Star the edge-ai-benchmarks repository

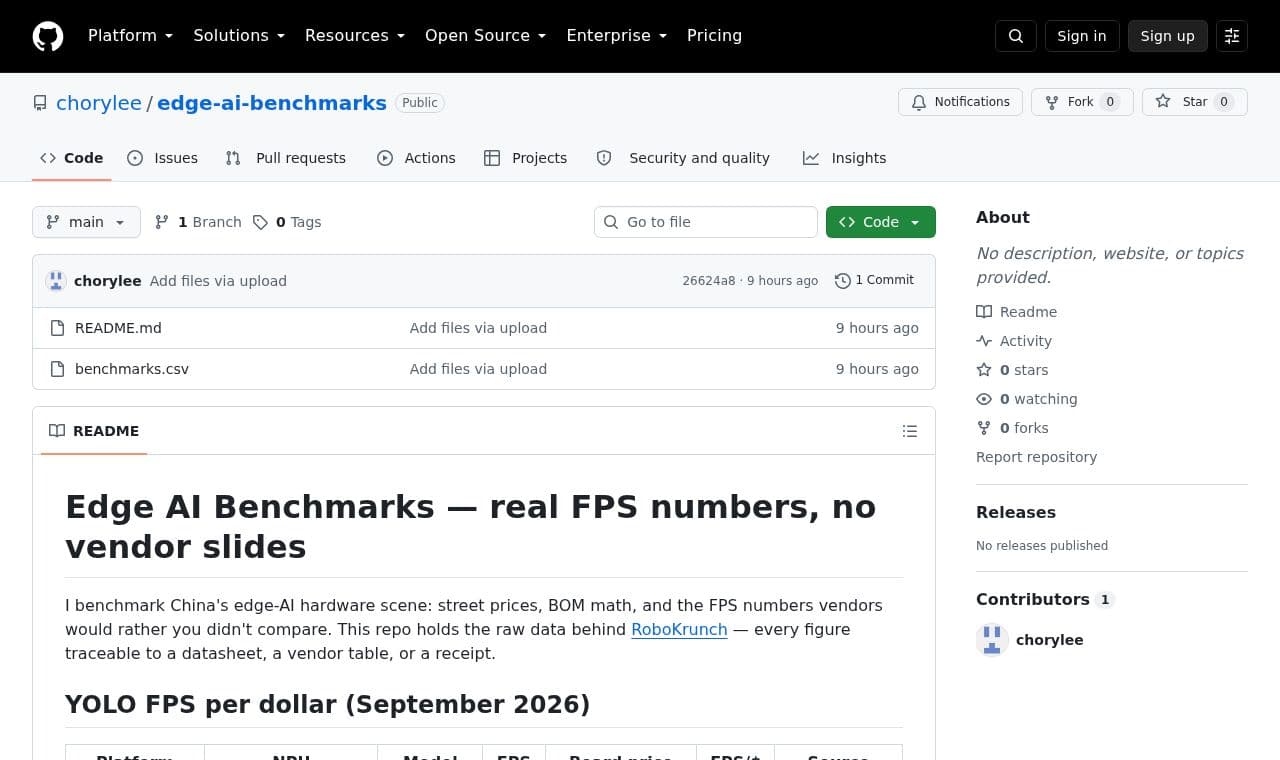(x=1195, y=102)
